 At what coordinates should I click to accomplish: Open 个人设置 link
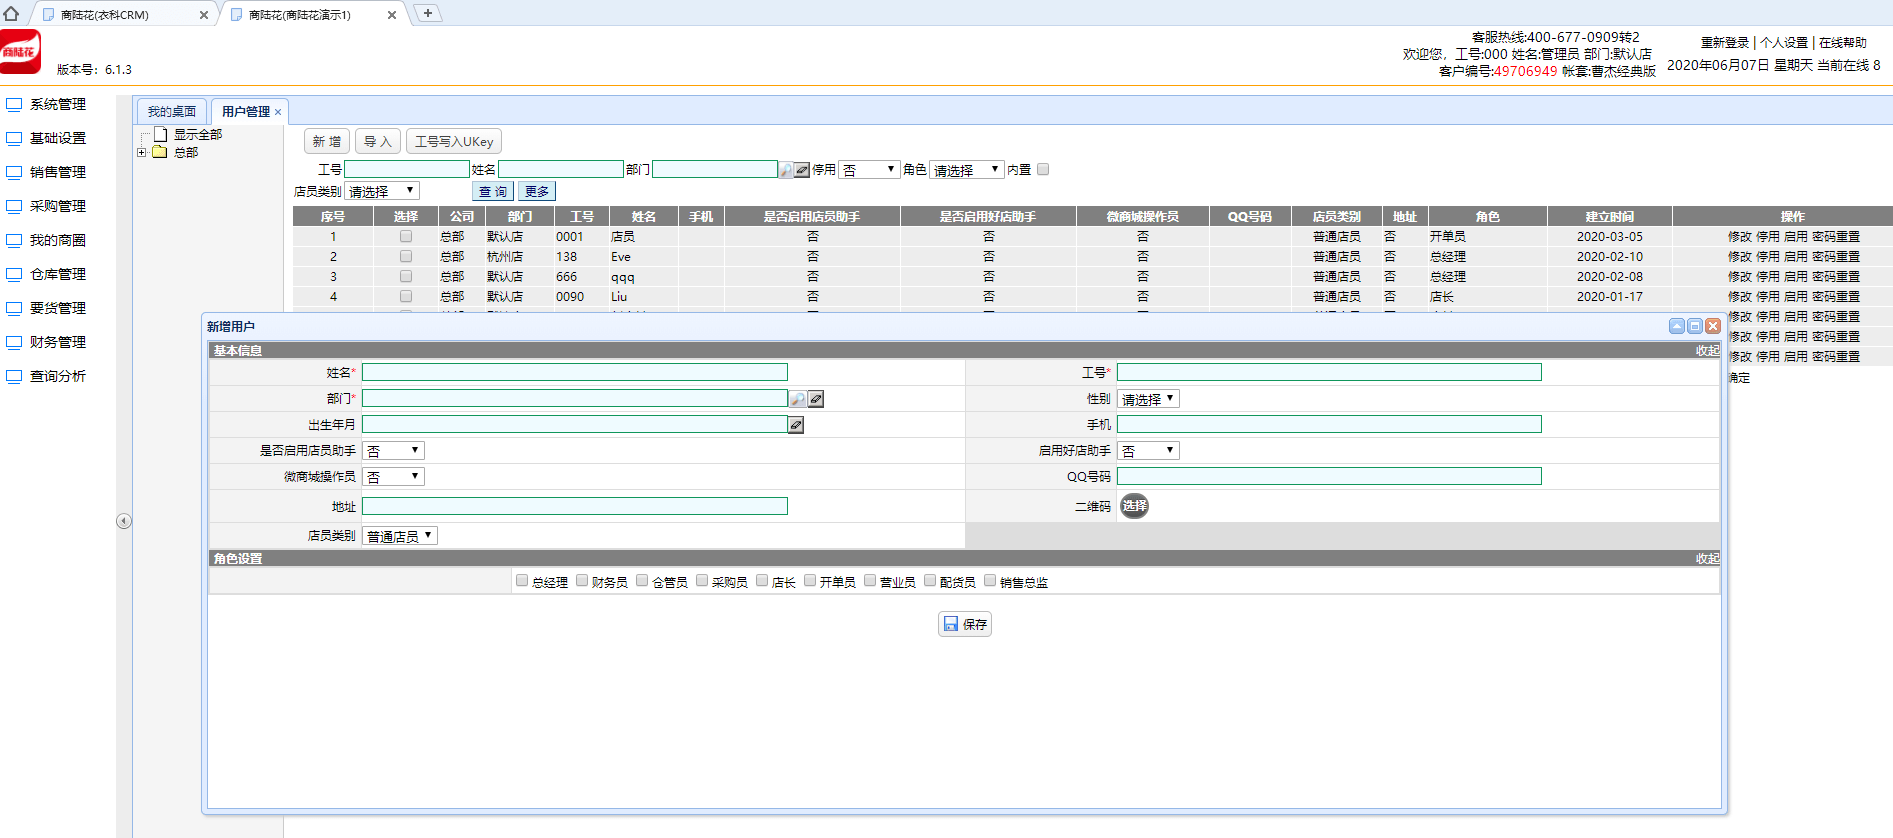[1784, 42]
